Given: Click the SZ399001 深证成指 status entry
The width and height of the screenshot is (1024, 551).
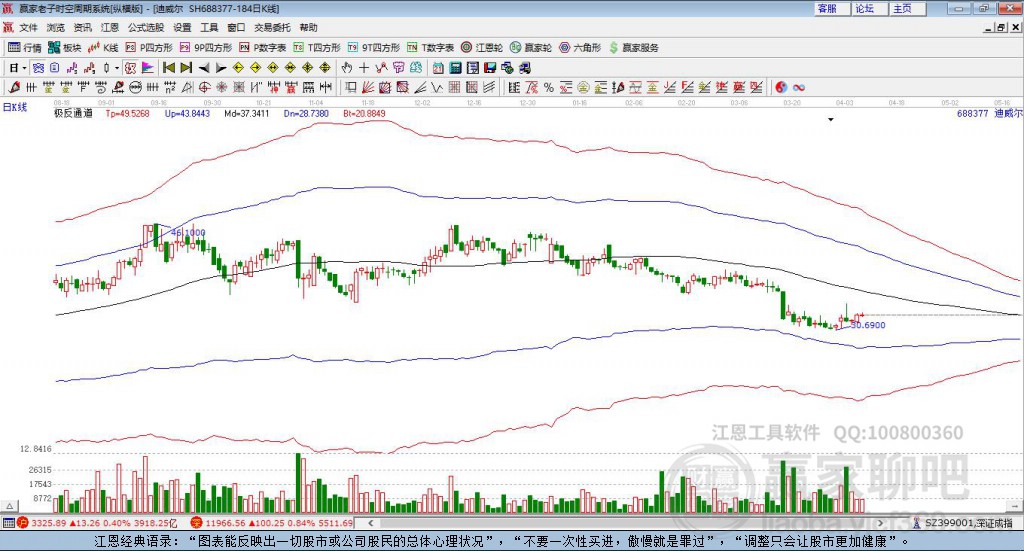Looking at the screenshot, I should pos(963,523).
